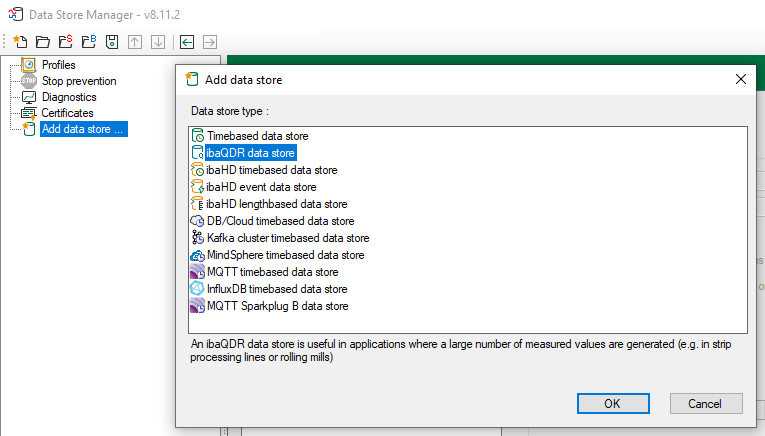Click the STOP sign icon in tree
Image resolution: width=765 pixels, height=436 pixels.
pos(29,80)
